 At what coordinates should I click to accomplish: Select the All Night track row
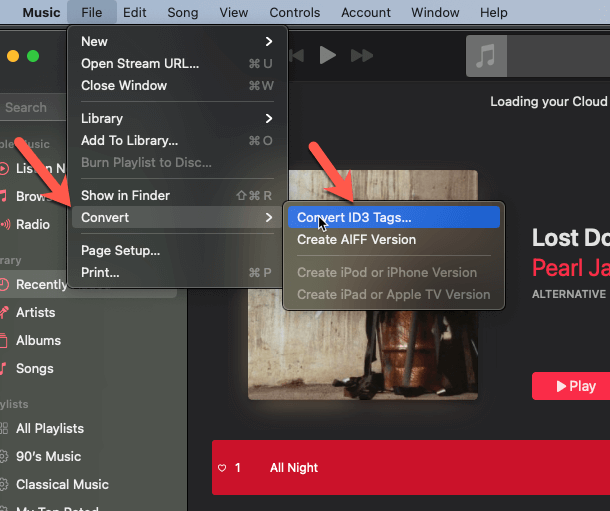pyautogui.click(x=411, y=467)
